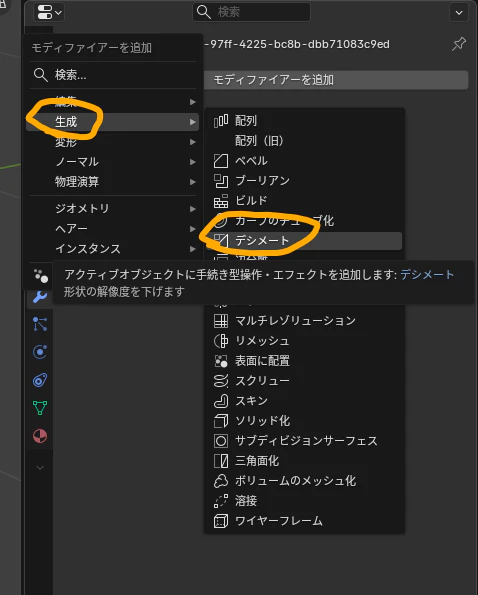Open the Object Data green triangle tab
The image size is (478, 595).
pyautogui.click(x=40, y=408)
